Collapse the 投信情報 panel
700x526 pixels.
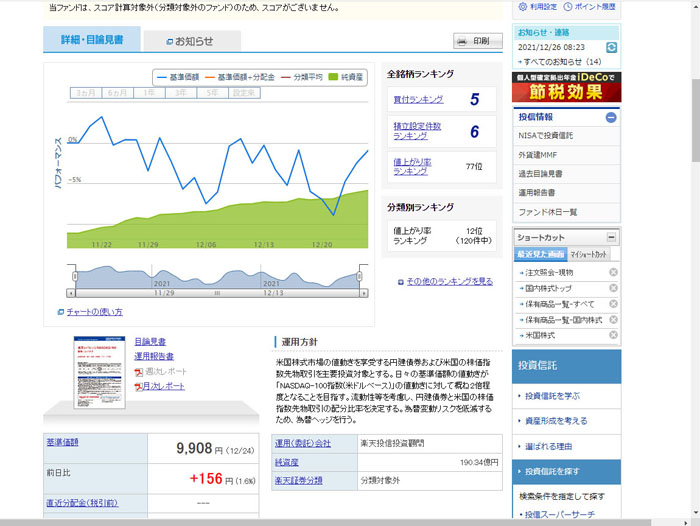point(611,117)
